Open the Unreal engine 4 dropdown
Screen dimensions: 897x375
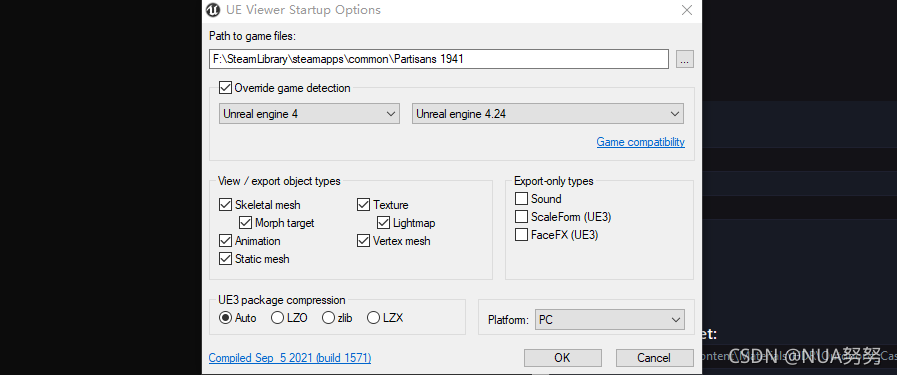tap(309, 114)
